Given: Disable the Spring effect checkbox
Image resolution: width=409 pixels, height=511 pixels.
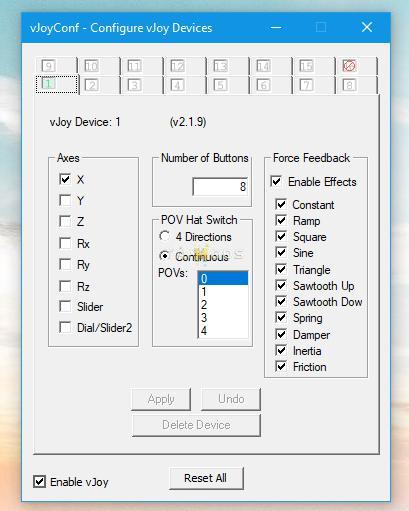Looking at the screenshot, I should pos(281,317).
